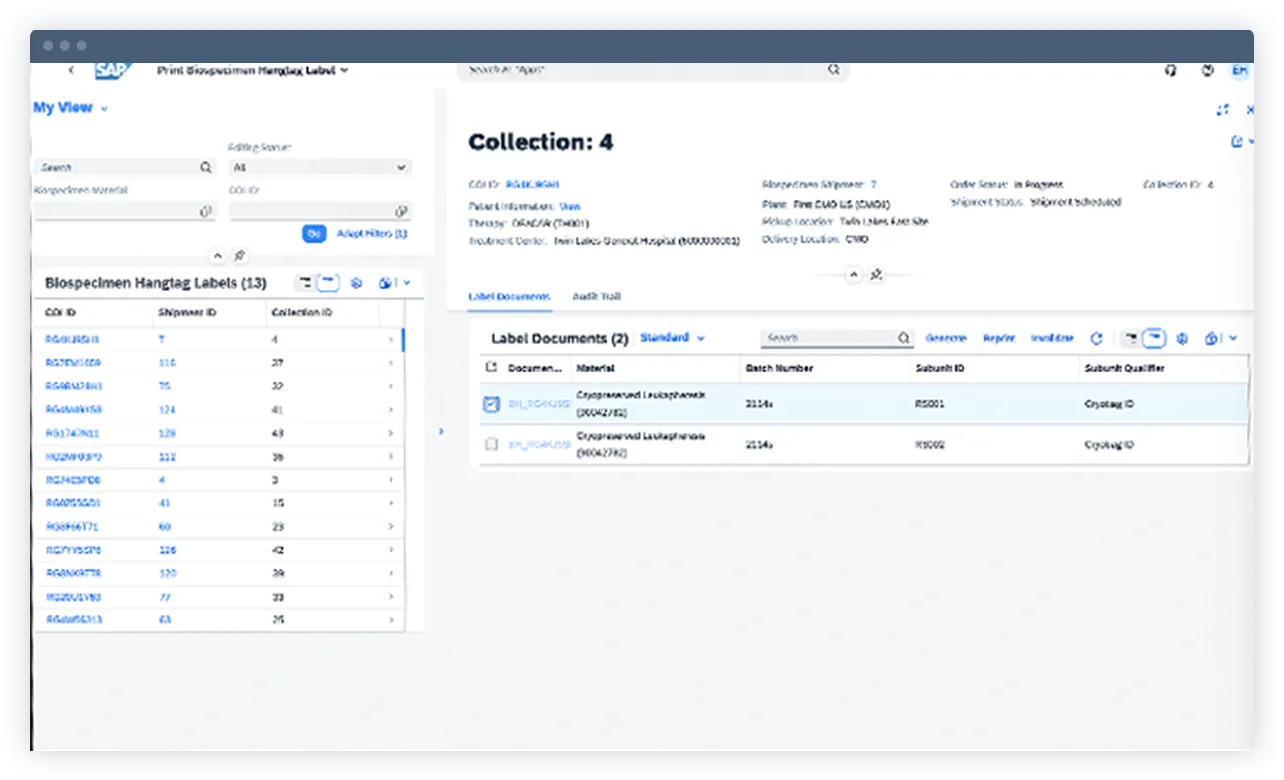Image resolution: width=1284 pixels, height=780 pixels.
Task: Open Label Documents table settings
Action: (x=1184, y=338)
